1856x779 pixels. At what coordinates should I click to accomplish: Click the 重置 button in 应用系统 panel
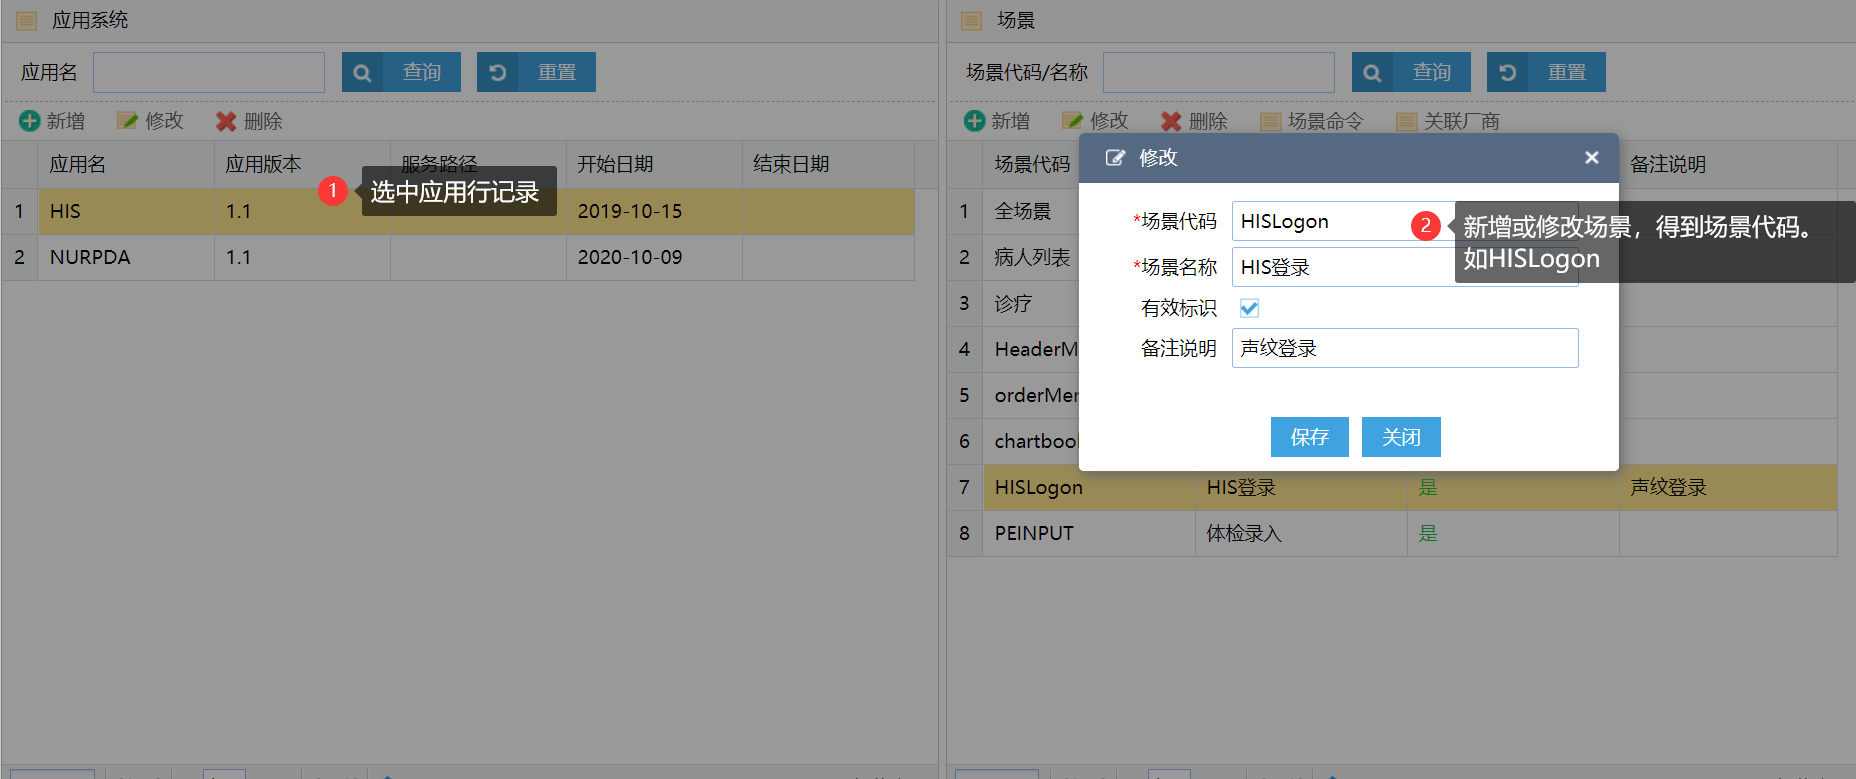tap(536, 72)
